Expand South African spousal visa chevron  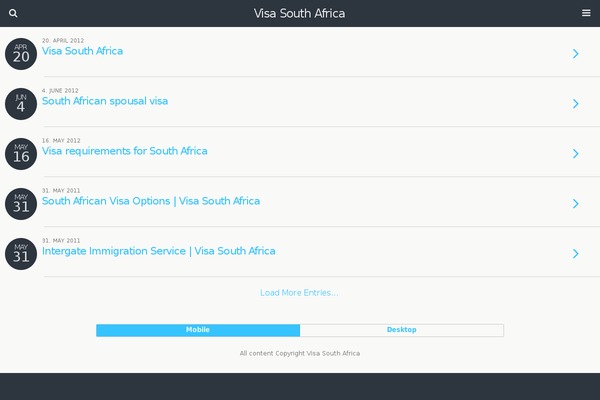576,104
